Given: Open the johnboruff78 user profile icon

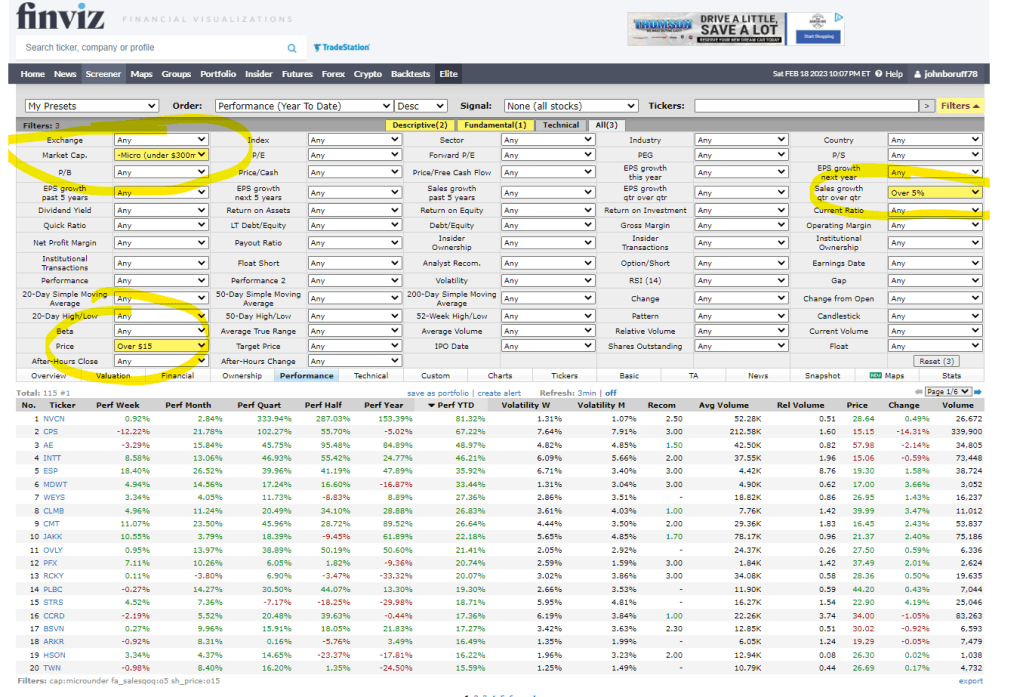Looking at the screenshot, I should pos(917,74).
